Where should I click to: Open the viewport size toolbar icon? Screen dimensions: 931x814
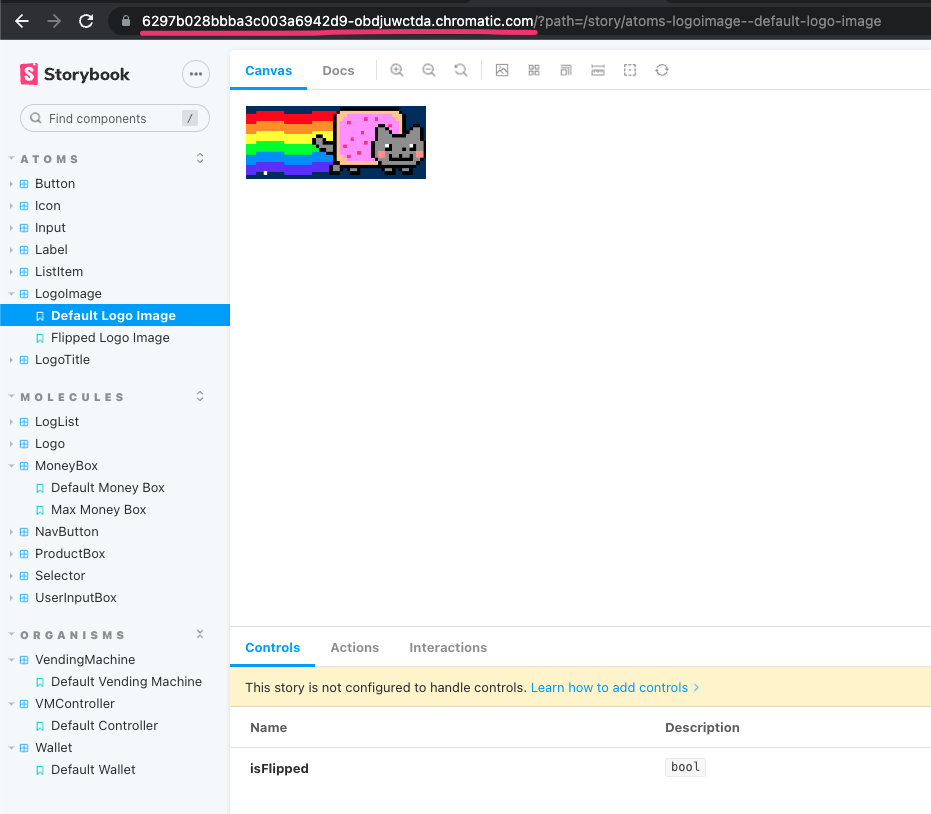566,70
